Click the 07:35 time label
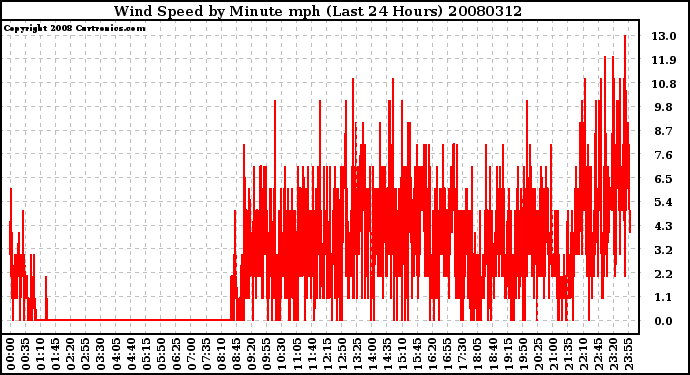The width and height of the screenshot is (690, 375). 206,354
